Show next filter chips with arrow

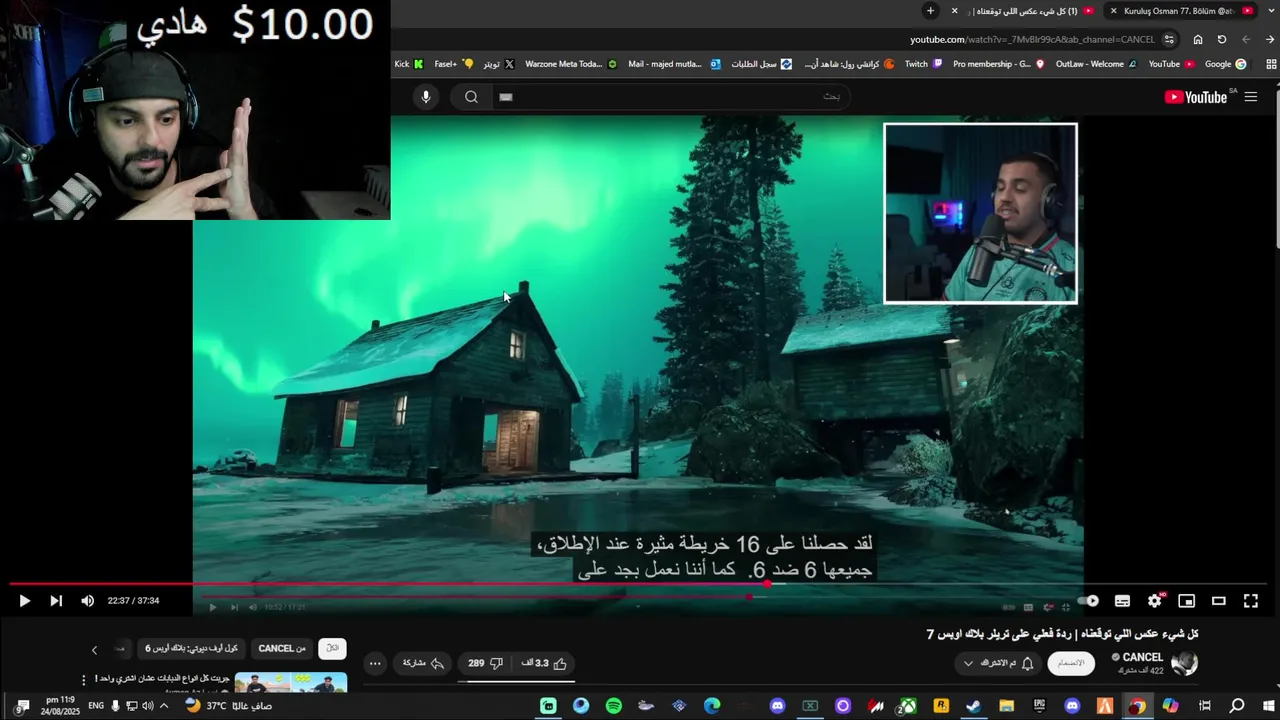[95, 649]
